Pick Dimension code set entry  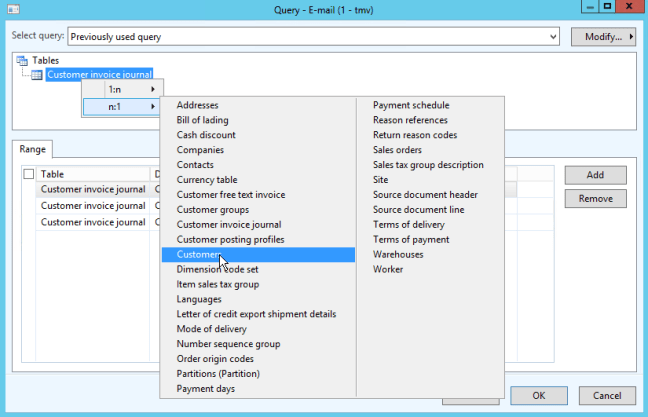pos(217,269)
